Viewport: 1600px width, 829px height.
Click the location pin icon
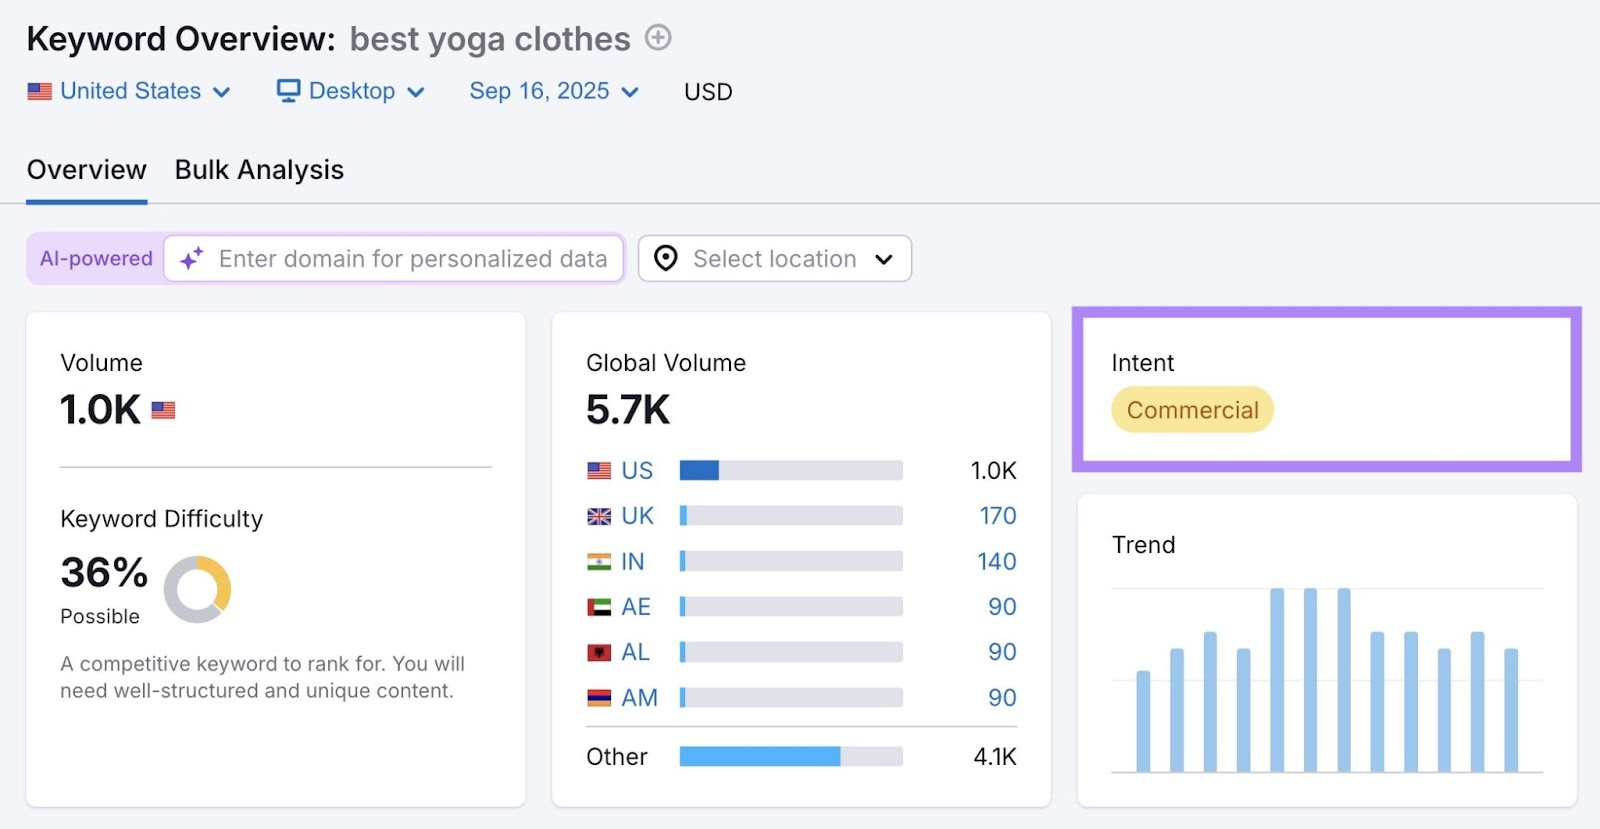pos(665,259)
